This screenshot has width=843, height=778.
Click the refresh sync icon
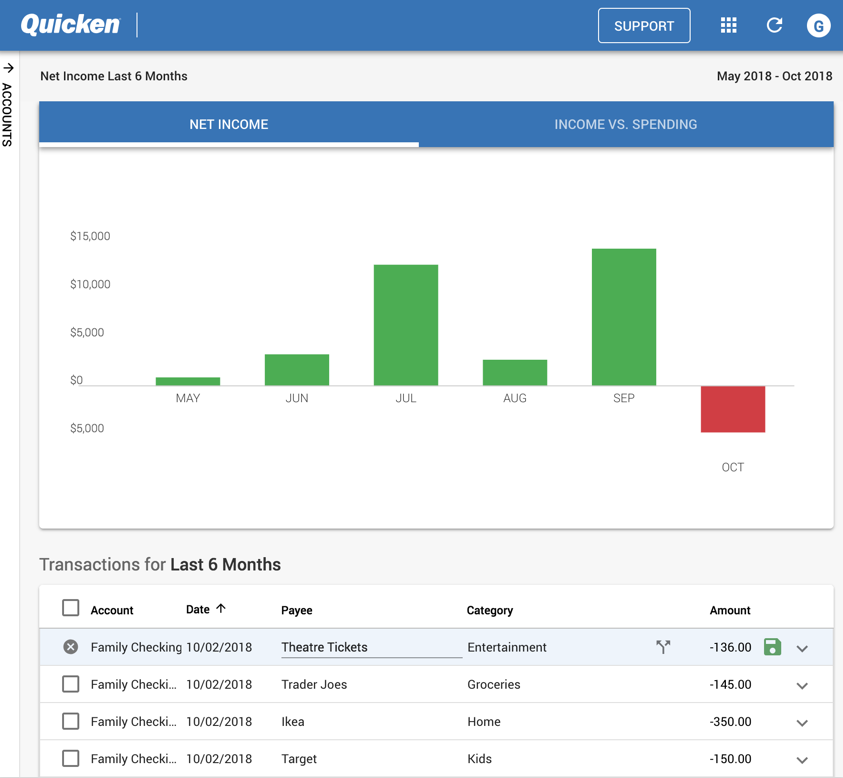click(774, 25)
